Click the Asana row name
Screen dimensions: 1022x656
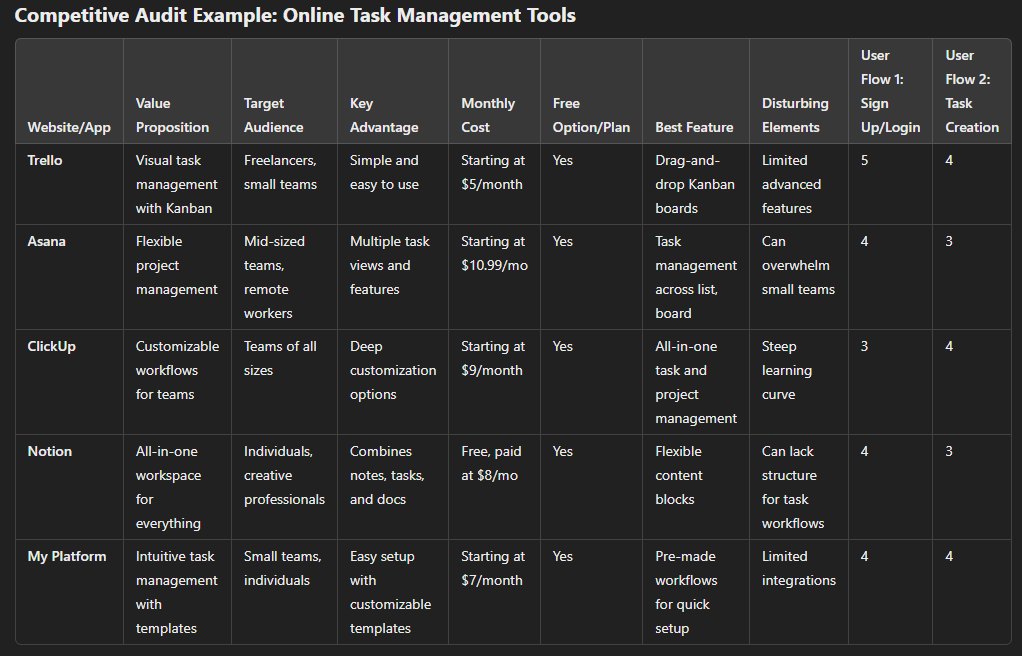[46, 241]
